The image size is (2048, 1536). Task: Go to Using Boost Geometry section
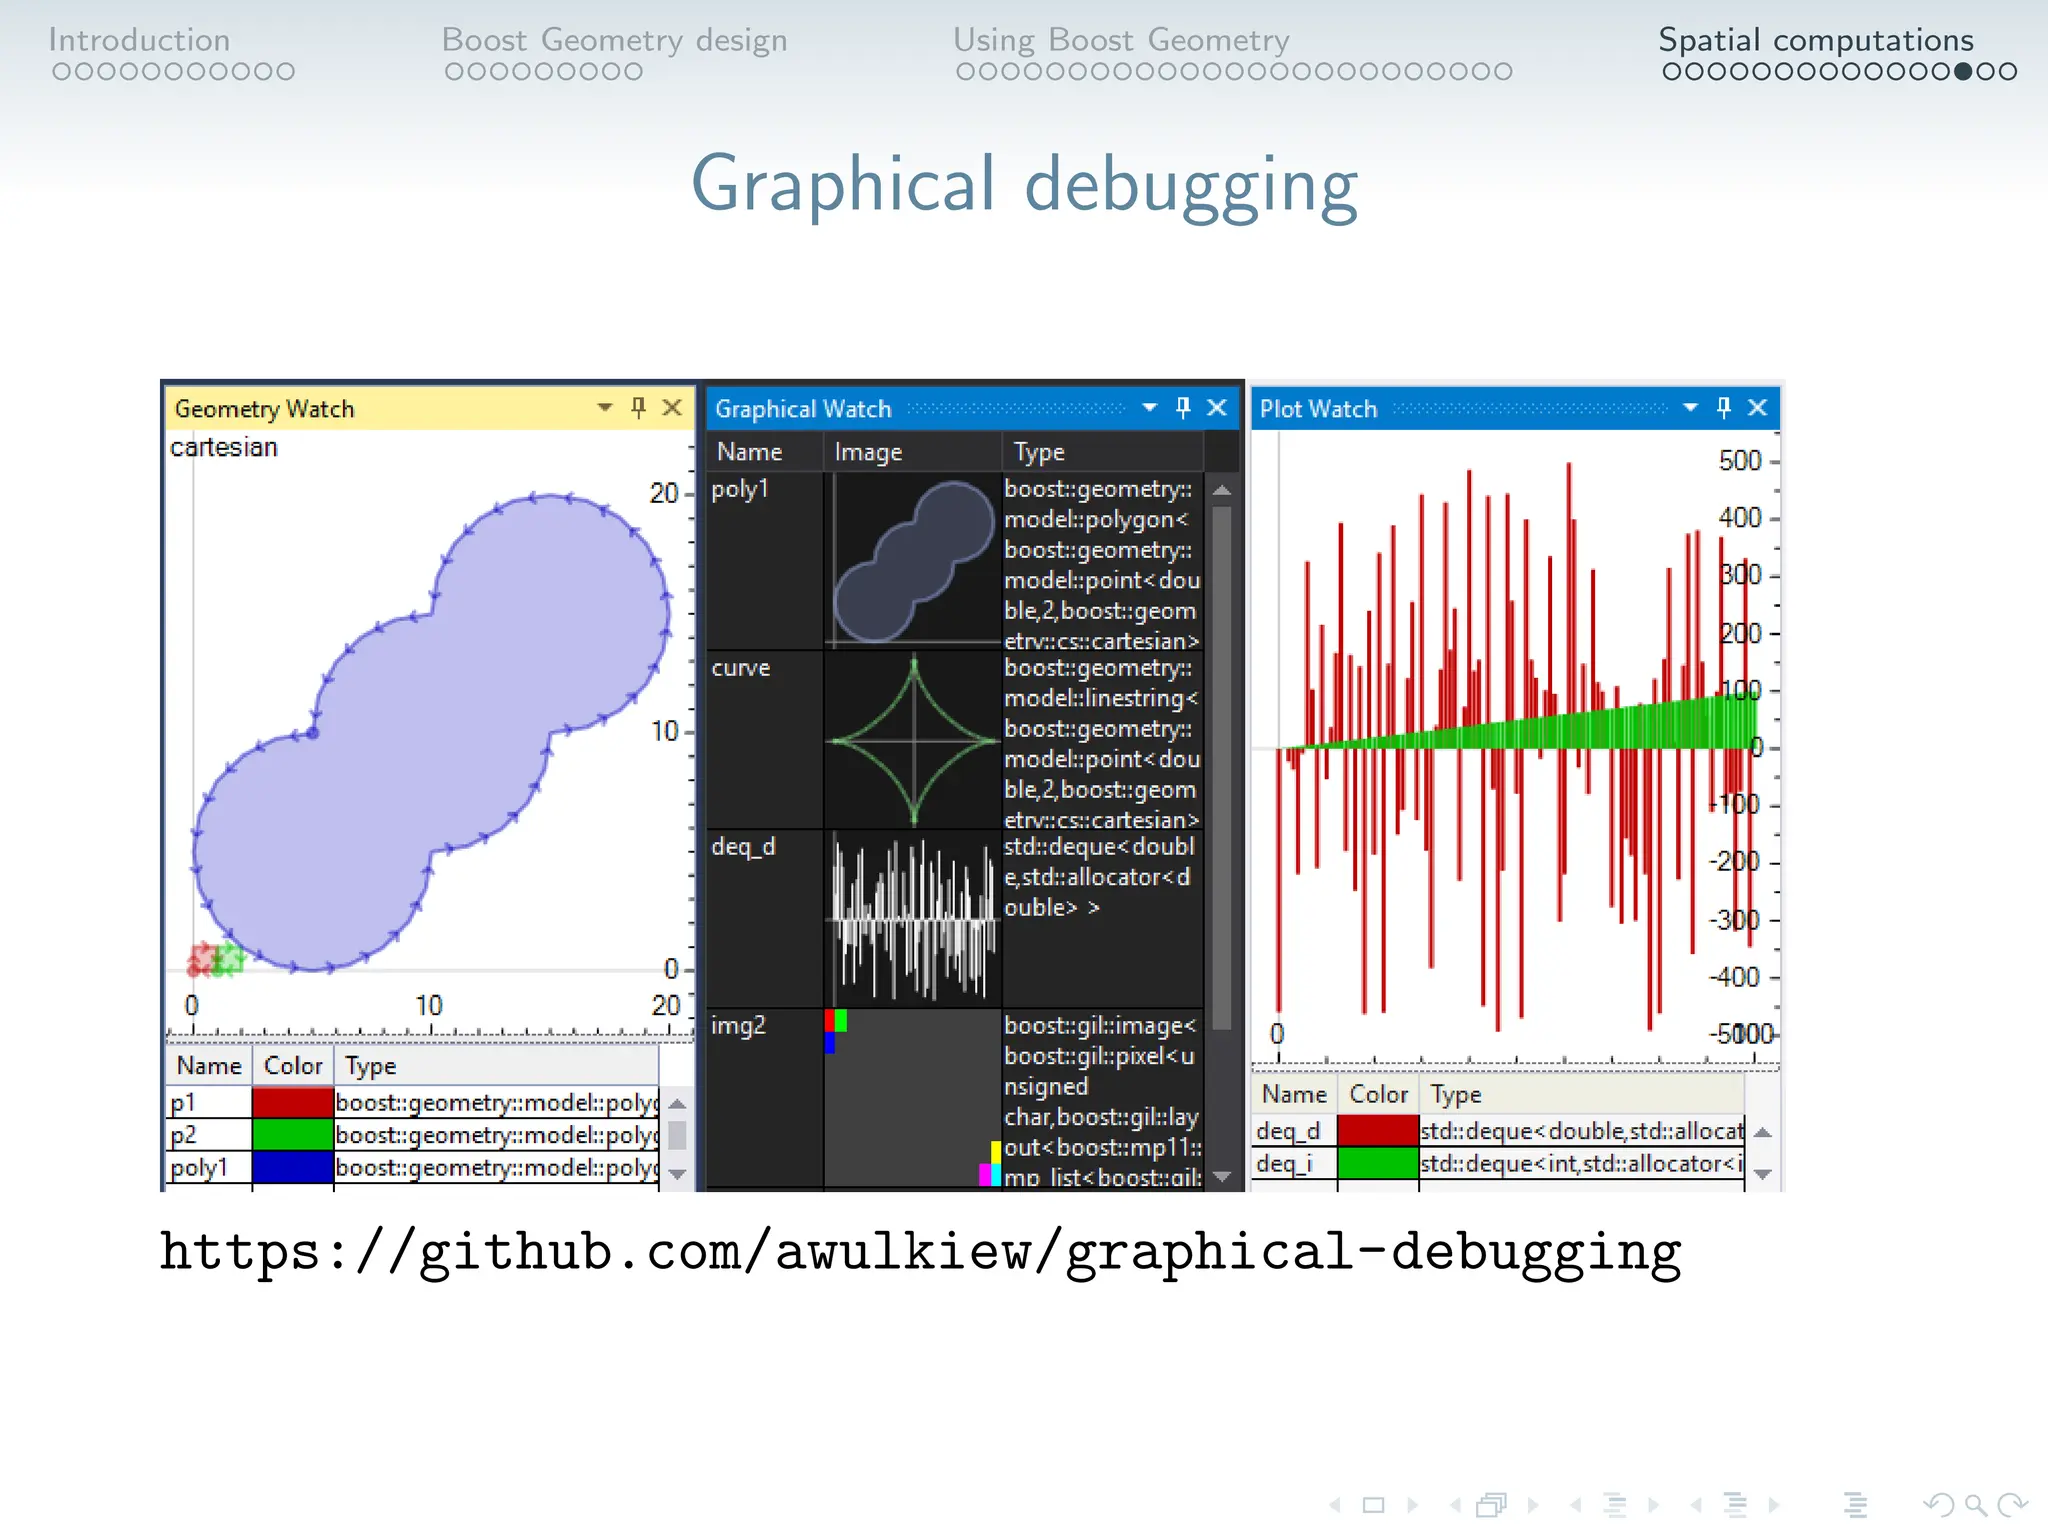pyautogui.click(x=1121, y=40)
